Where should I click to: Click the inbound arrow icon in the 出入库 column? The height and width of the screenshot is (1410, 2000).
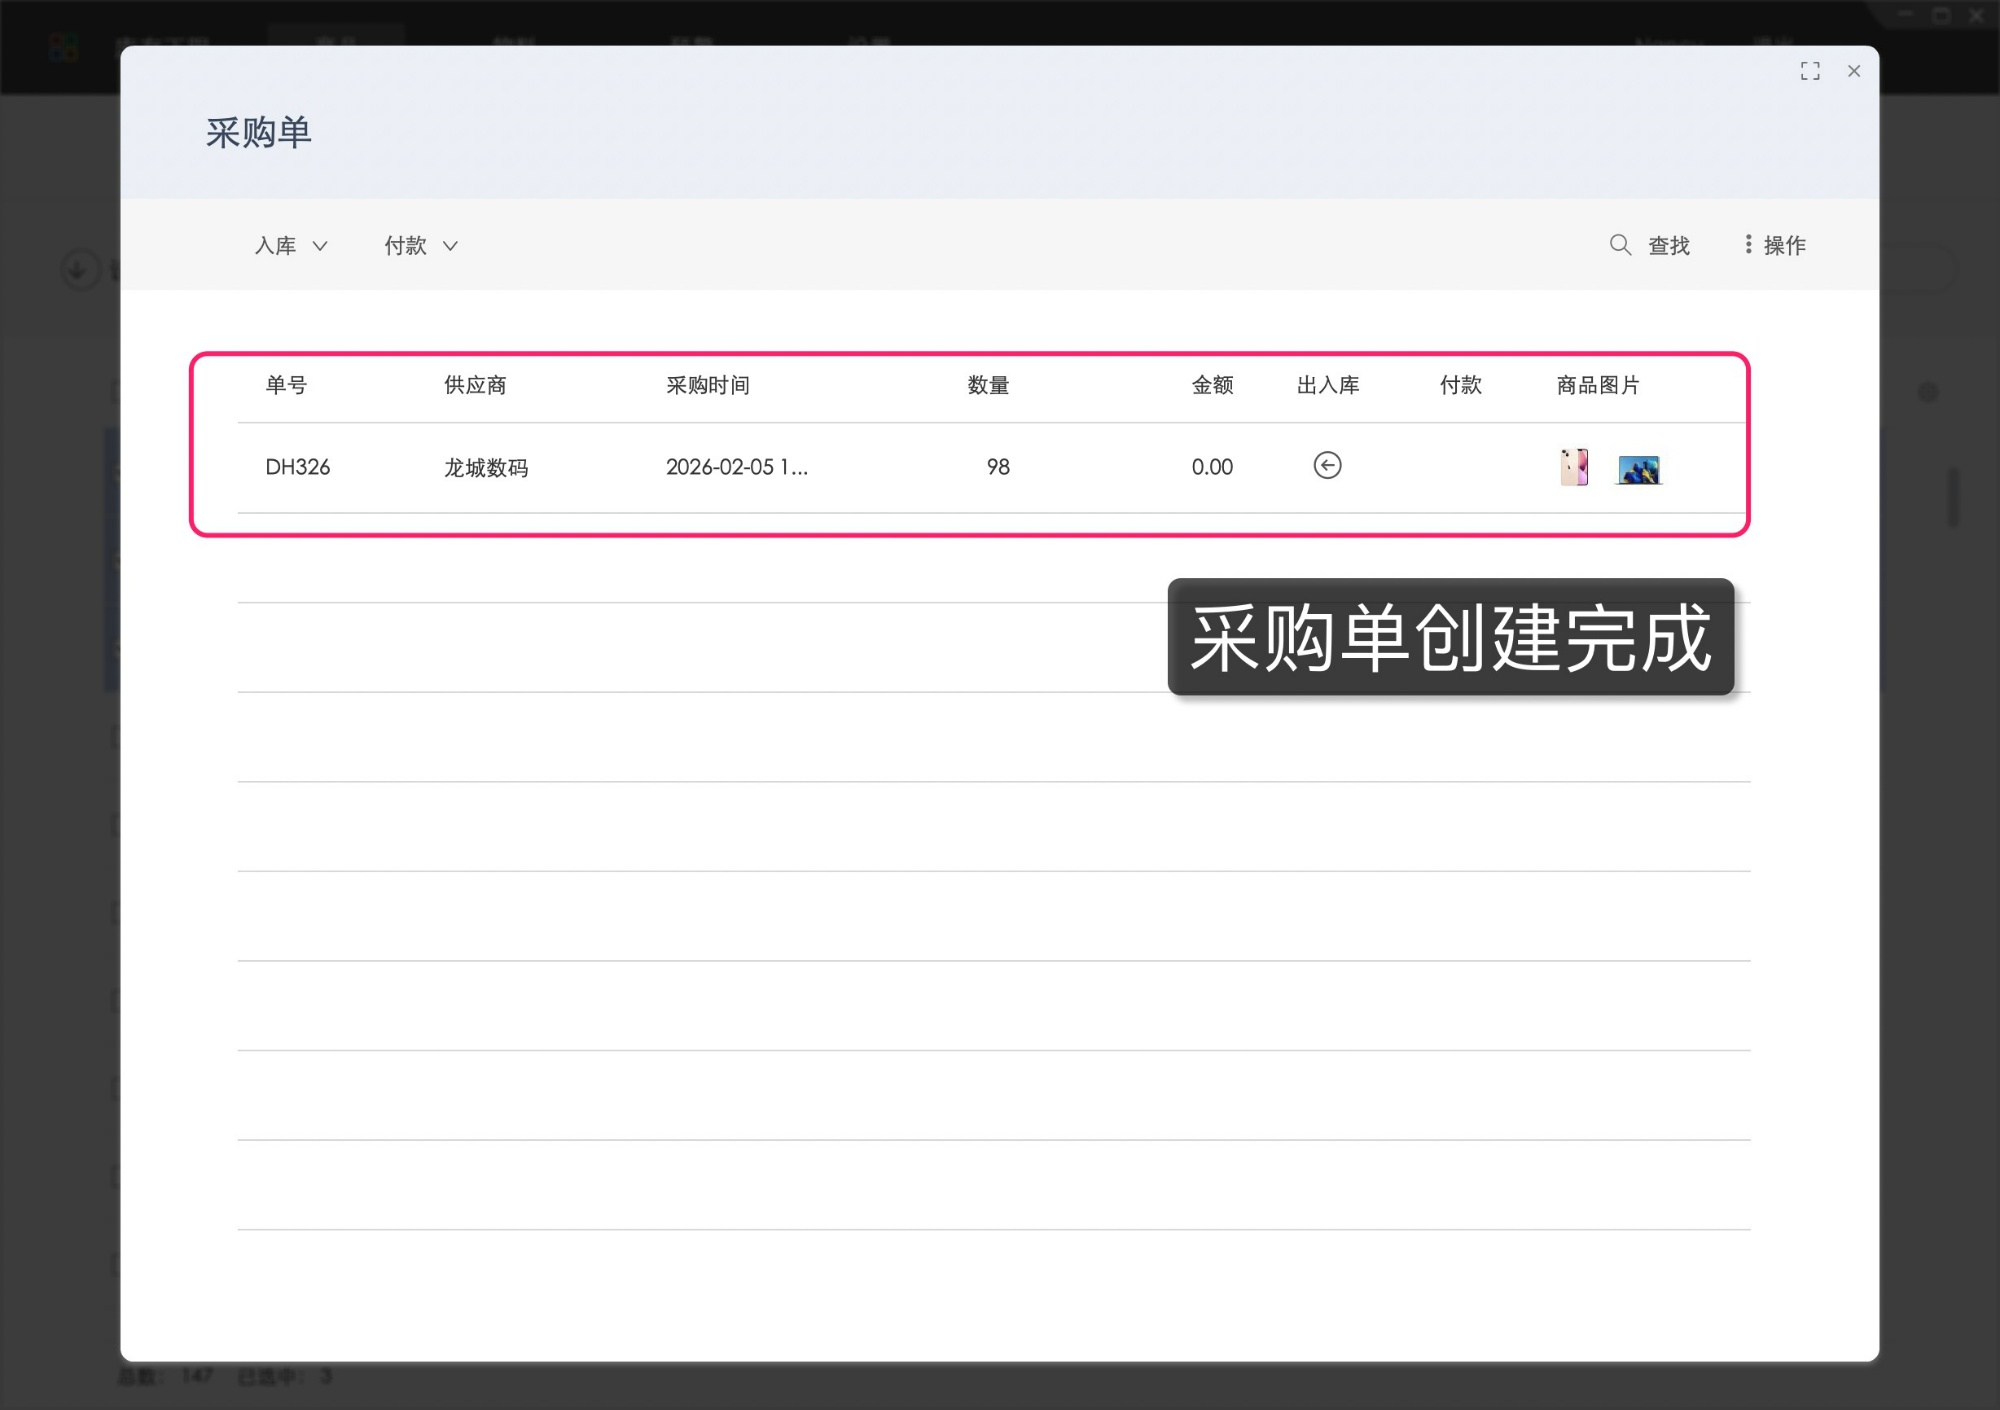1328,466
